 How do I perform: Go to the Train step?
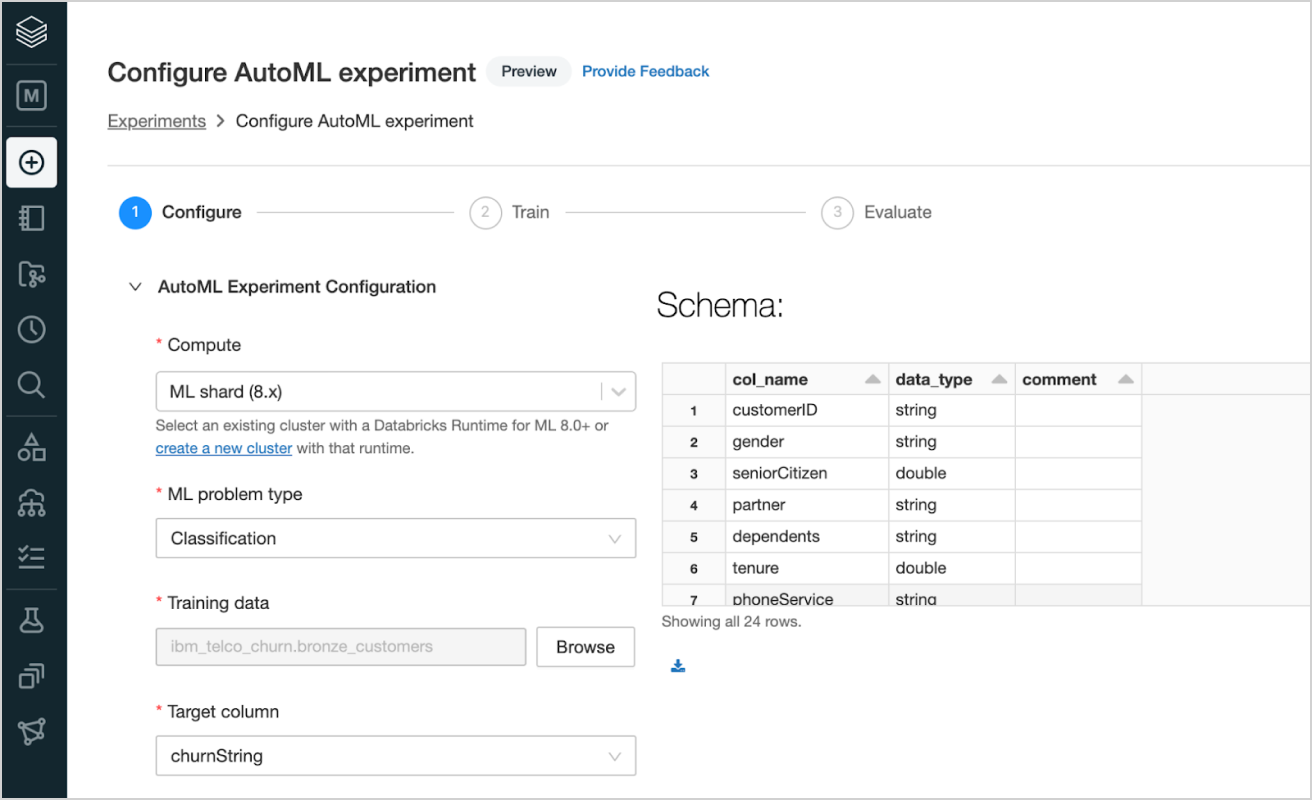[x=510, y=212]
